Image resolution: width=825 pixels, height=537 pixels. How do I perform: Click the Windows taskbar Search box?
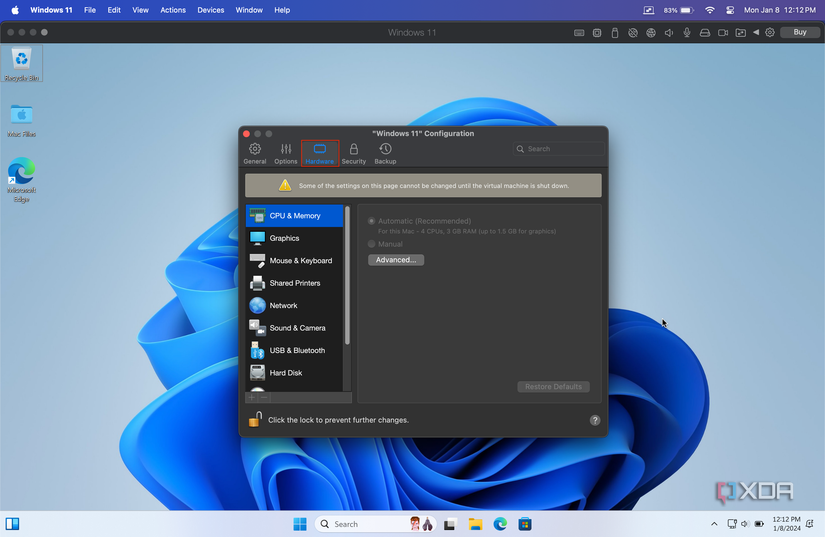click(376, 524)
